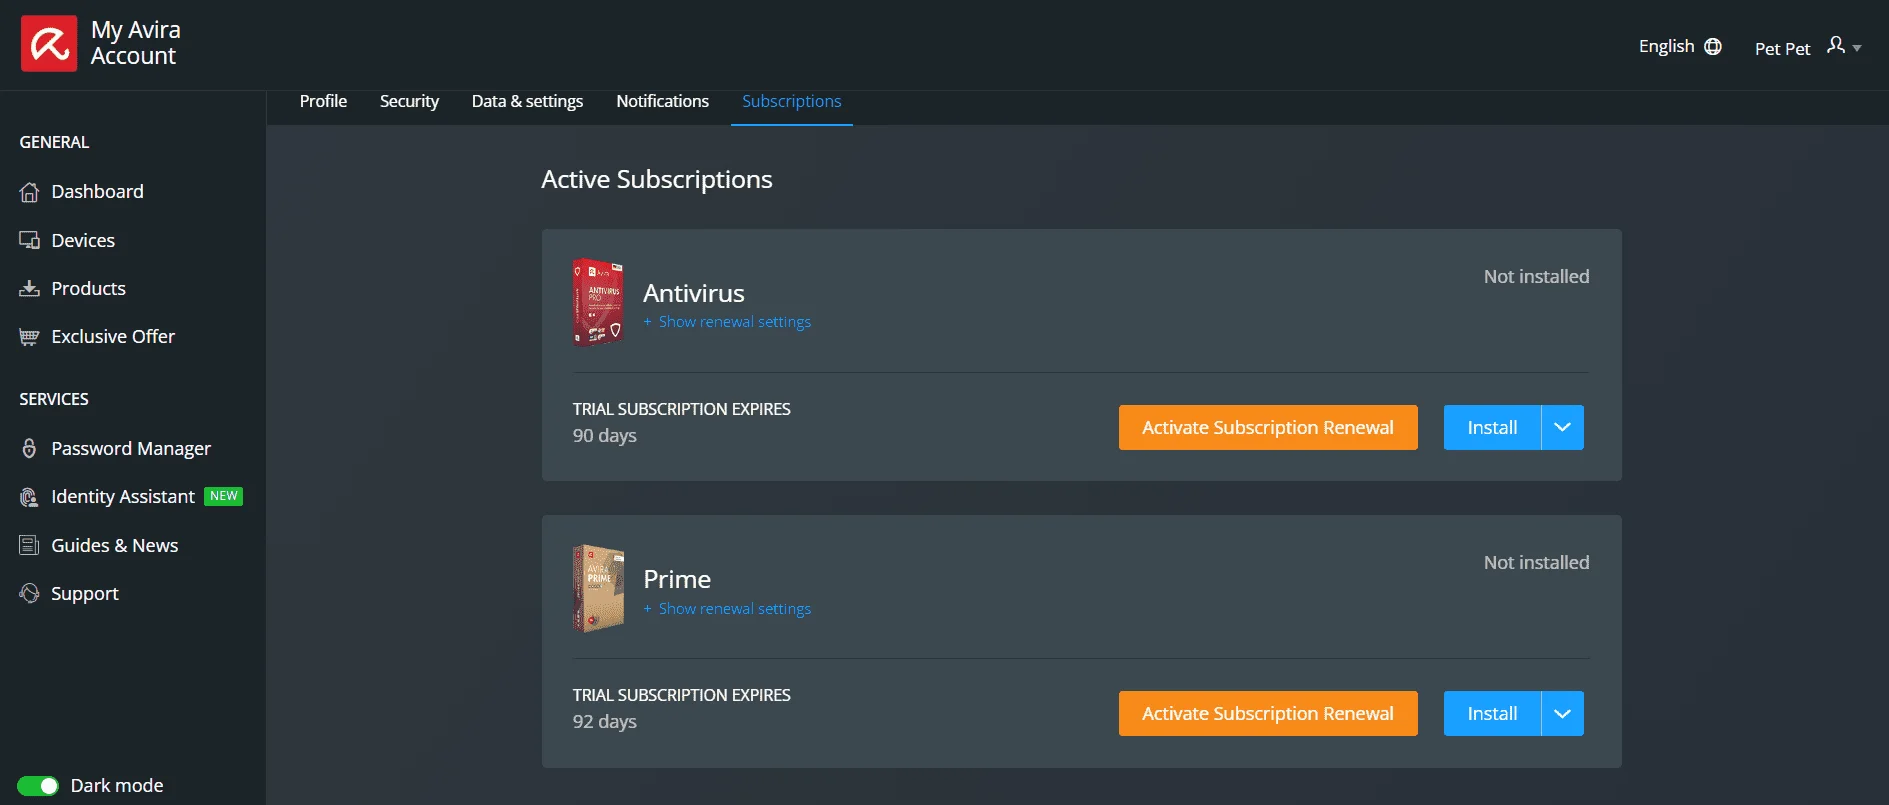The height and width of the screenshot is (805, 1889).
Task: Expand Antivirus plus sign renewal expander
Action: click(648, 322)
